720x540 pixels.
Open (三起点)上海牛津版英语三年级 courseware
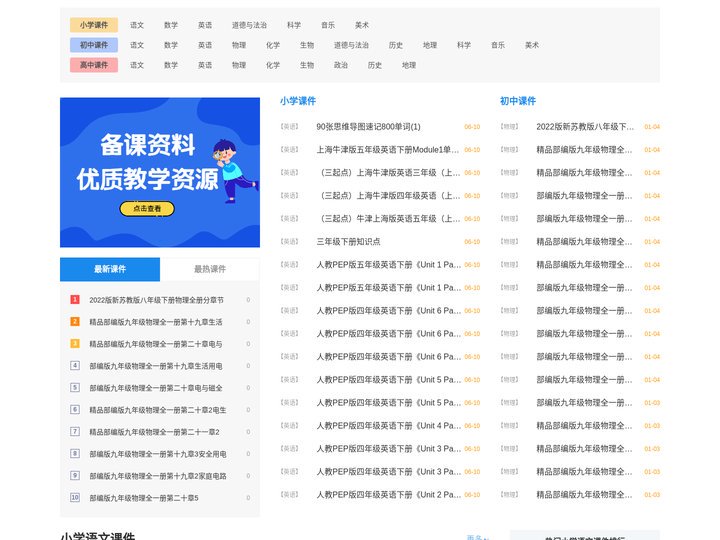coord(388,173)
